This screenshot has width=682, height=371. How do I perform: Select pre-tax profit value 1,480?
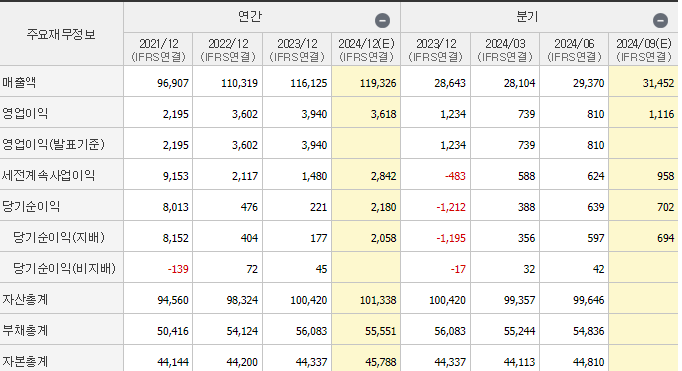point(314,176)
